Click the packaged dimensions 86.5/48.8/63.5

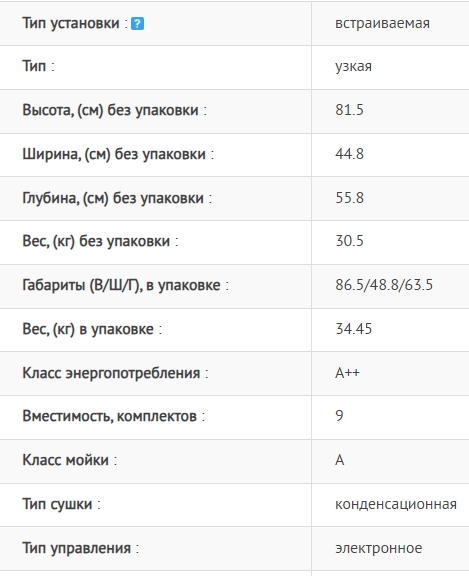pos(384,285)
